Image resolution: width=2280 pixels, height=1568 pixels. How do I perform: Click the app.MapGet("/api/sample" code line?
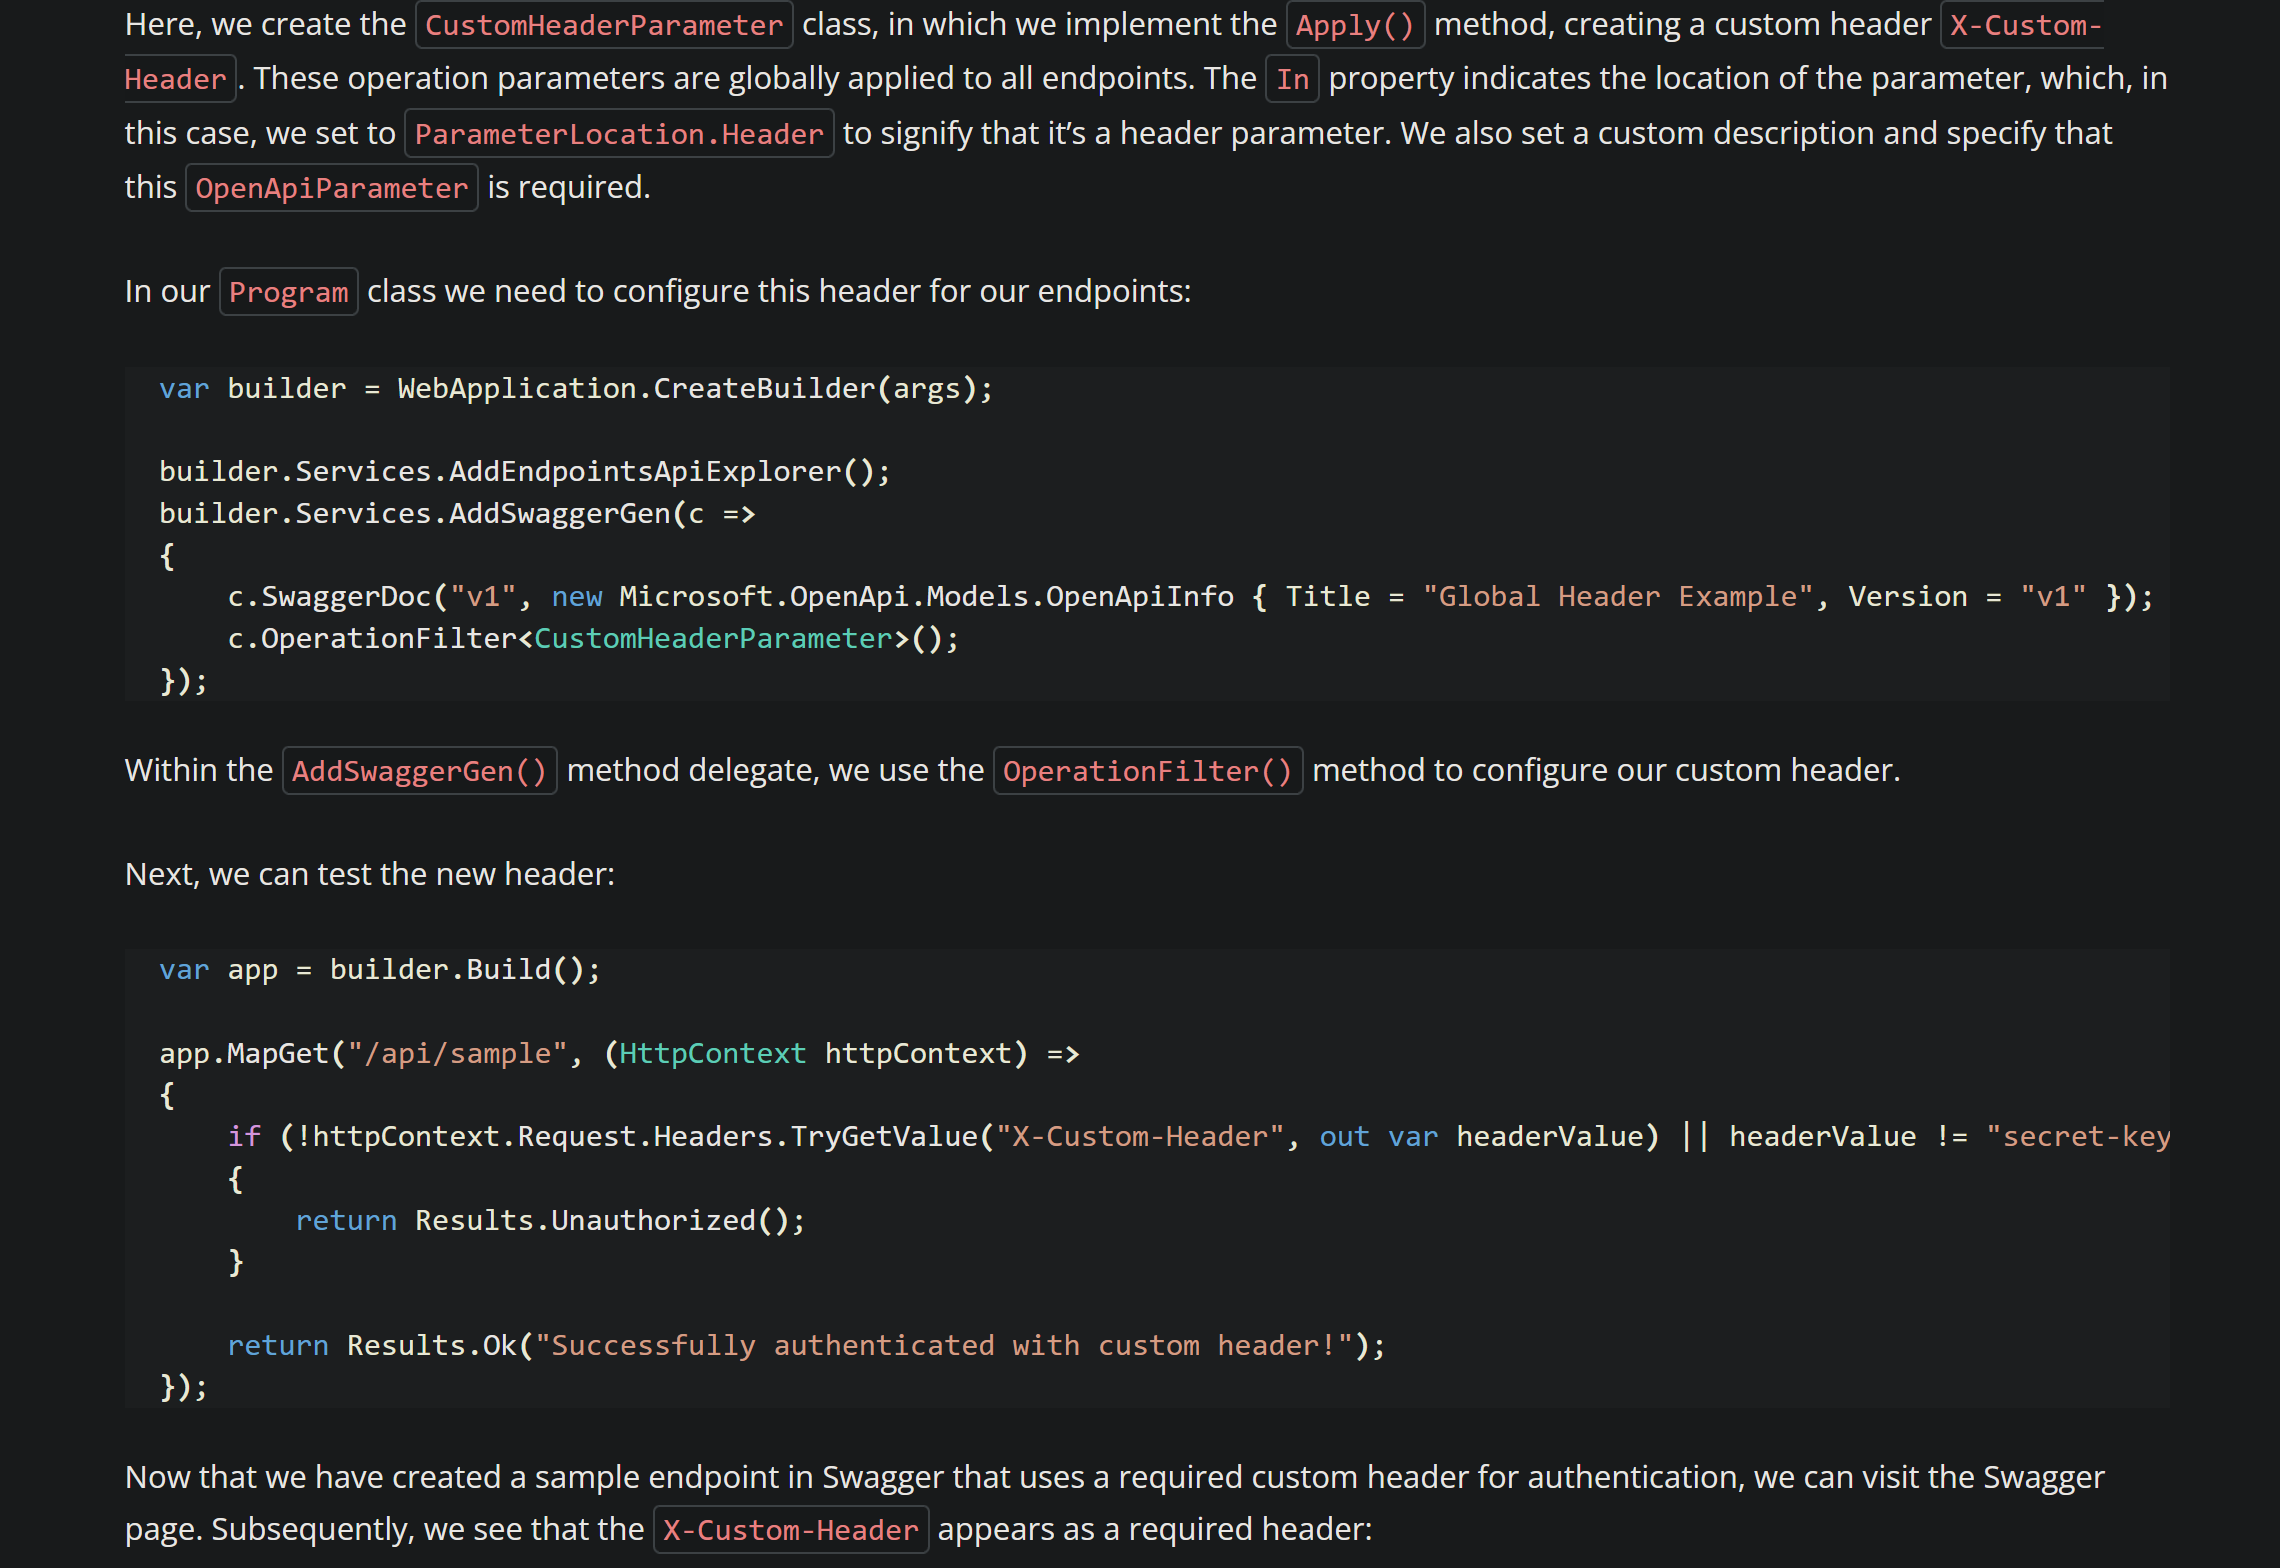pos(620,1054)
